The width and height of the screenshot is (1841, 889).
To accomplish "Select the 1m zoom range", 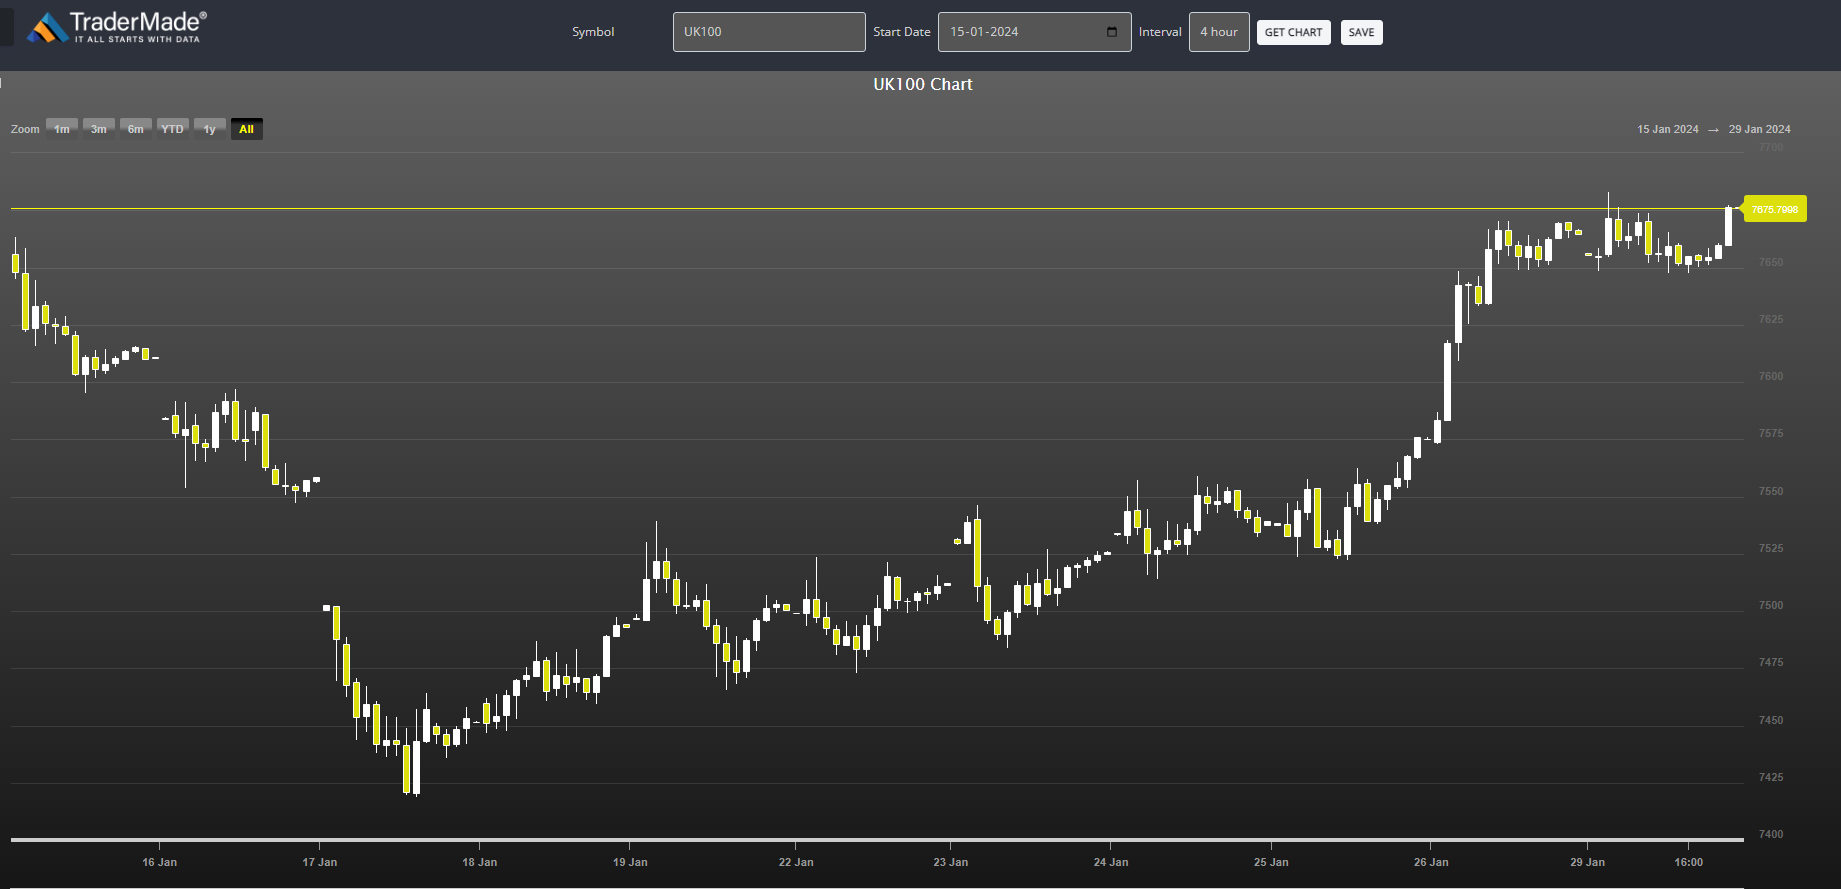I will pyautogui.click(x=62, y=129).
